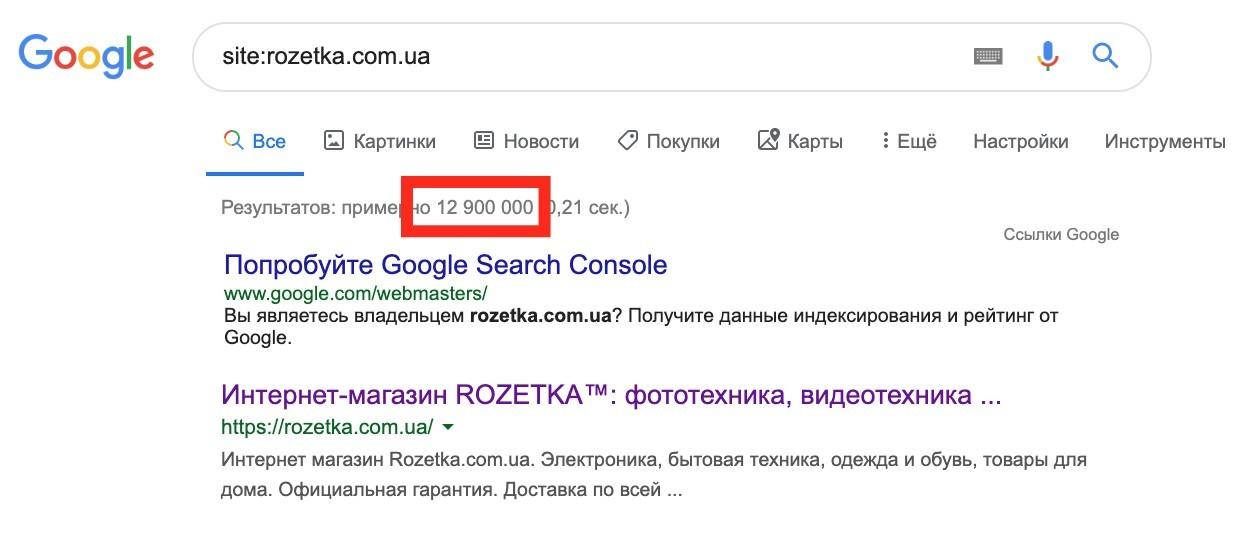Click the Google logo
The image size is (1254, 536).
(x=86, y=54)
